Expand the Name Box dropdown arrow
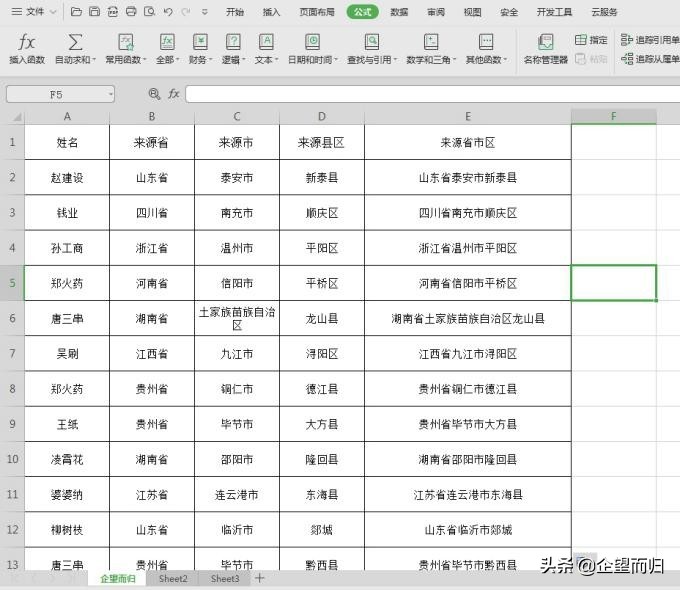 pos(111,94)
